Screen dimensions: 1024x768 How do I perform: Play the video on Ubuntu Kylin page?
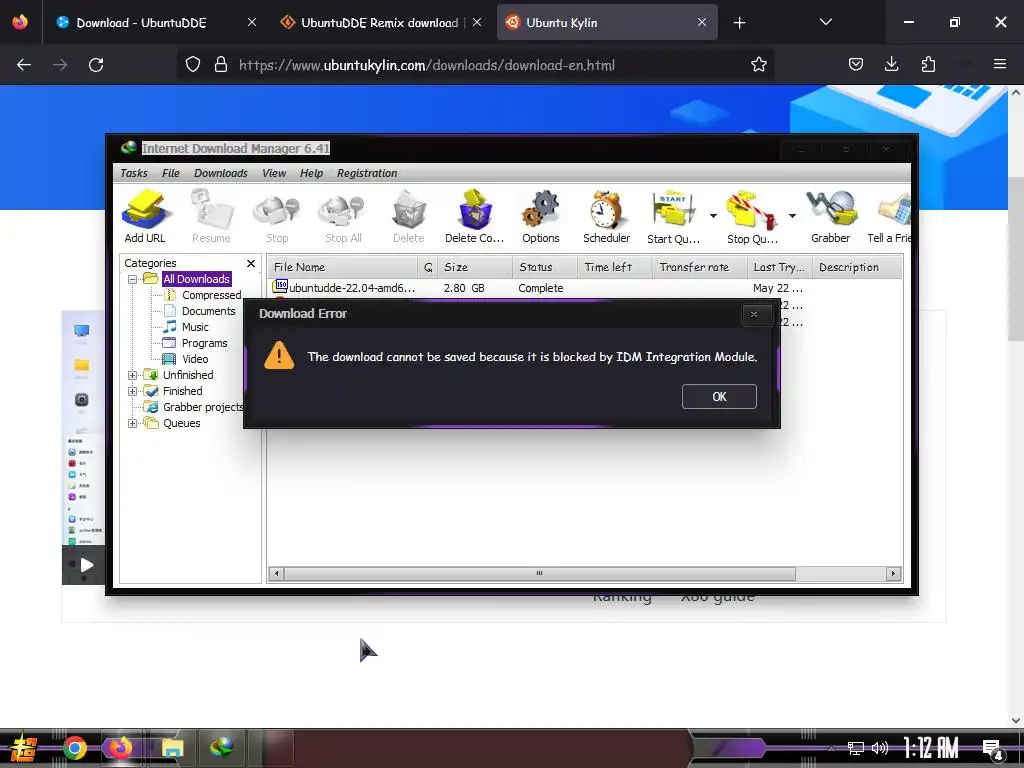(86, 565)
